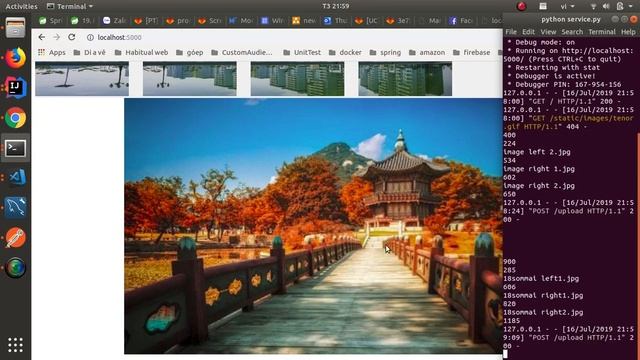The width and height of the screenshot is (640, 360).
Task: Open the CustomAudie... bookmark folder
Action: coord(242,52)
